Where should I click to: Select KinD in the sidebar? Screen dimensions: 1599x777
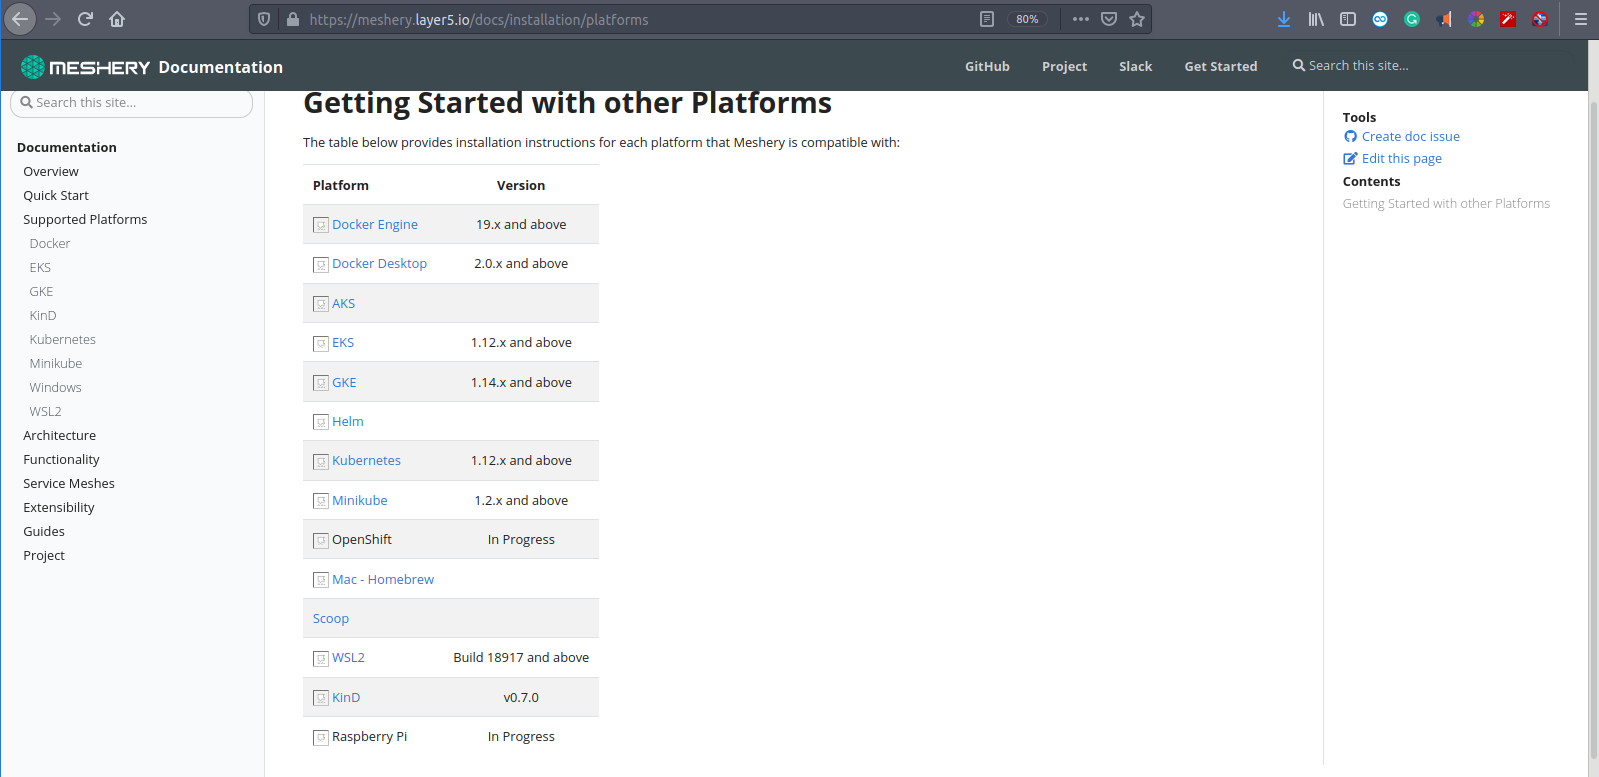click(43, 316)
